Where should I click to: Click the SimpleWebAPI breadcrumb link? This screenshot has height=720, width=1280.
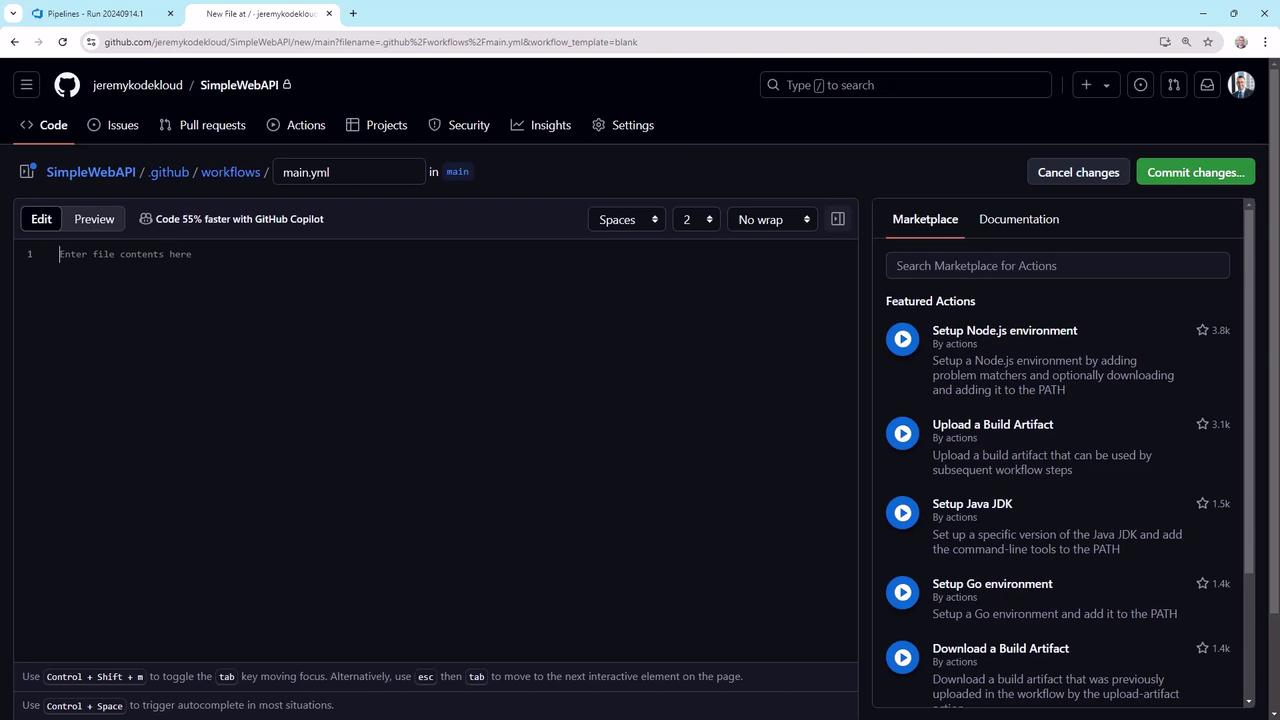click(x=91, y=172)
